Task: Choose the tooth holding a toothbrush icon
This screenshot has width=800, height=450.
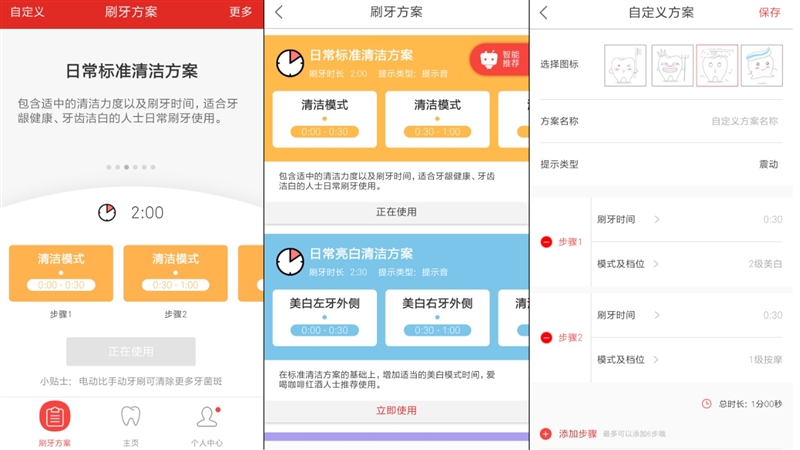Action: click(x=622, y=65)
